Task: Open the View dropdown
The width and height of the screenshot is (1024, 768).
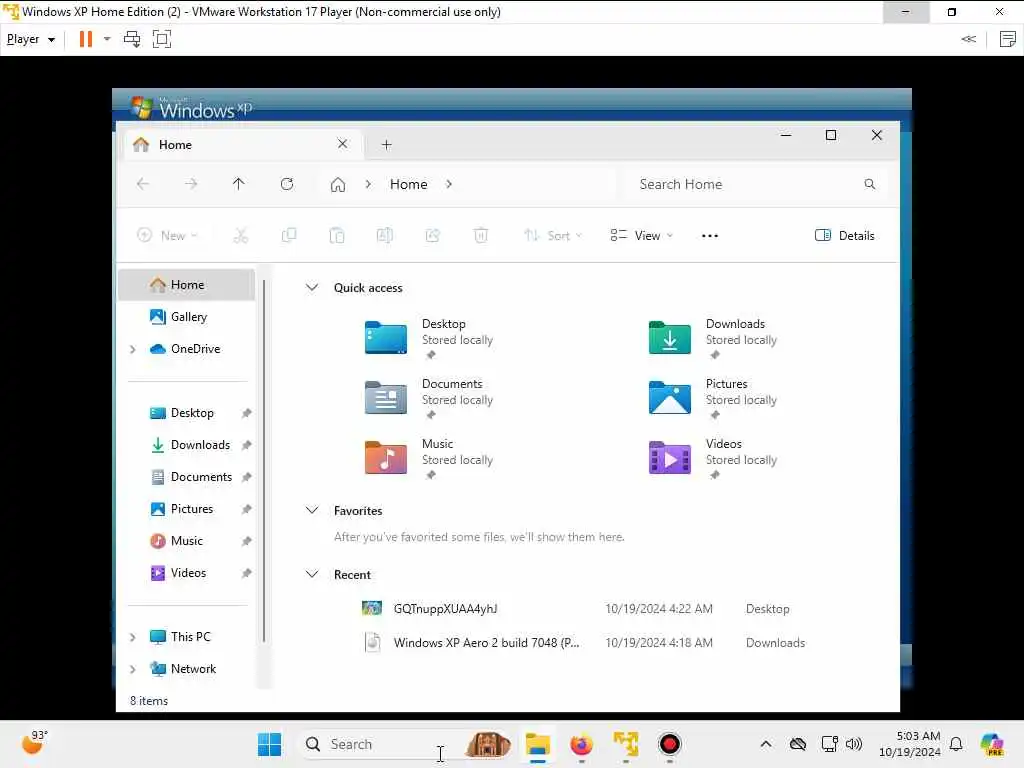Action: tap(641, 236)
